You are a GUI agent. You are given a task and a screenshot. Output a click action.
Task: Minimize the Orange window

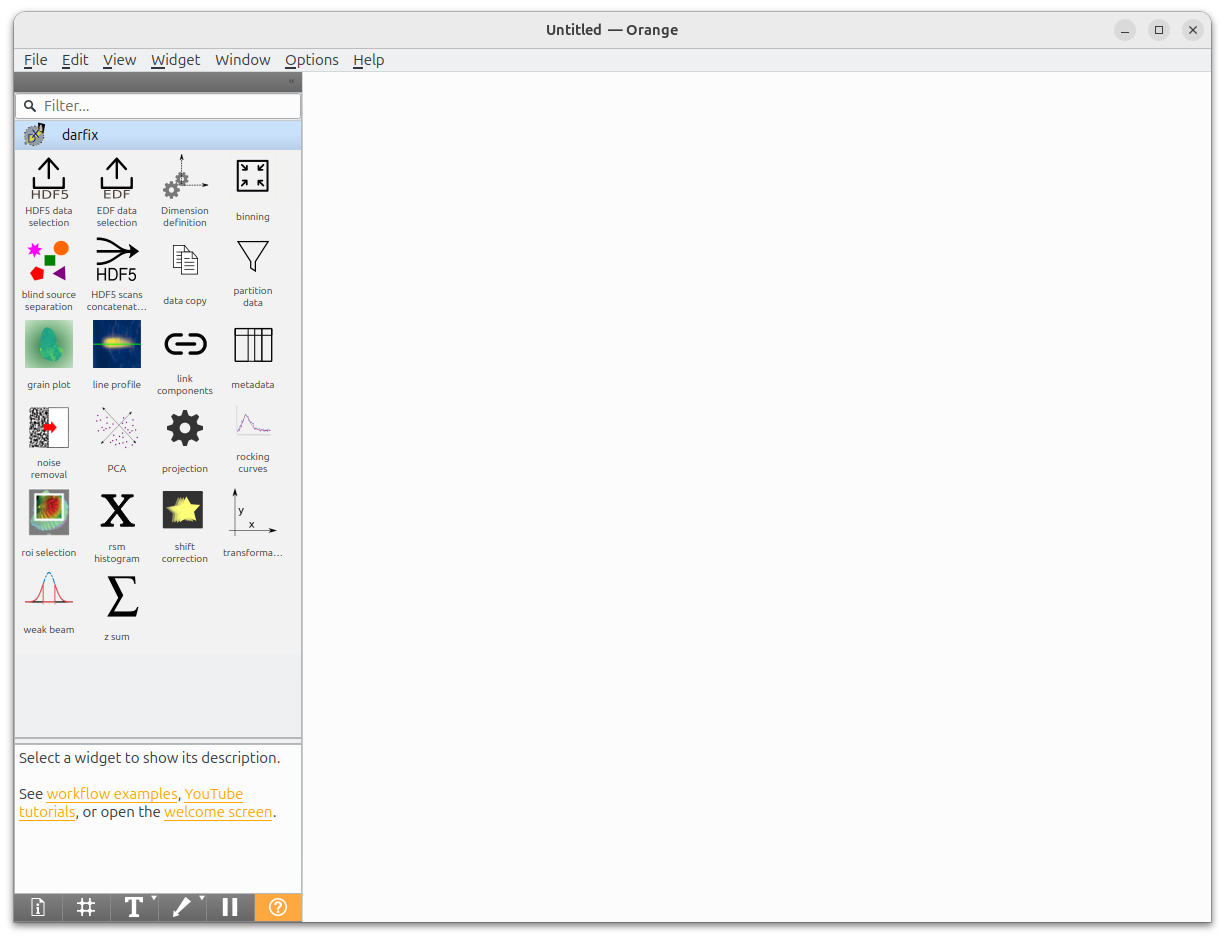pyautogui.click(x=1125, y=30)
